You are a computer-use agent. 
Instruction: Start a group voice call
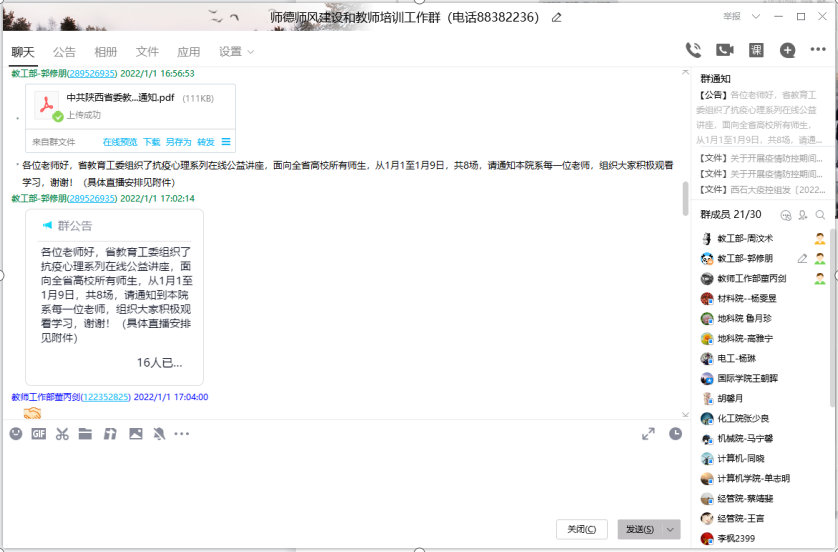(x=693, y=51)
